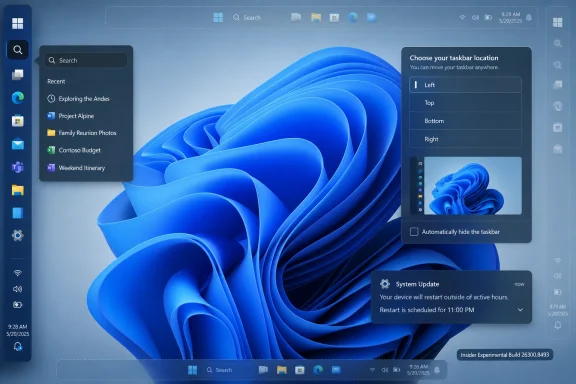
Task: Open clock and date on the left taskbar
Action: click(x=17, y=330)
